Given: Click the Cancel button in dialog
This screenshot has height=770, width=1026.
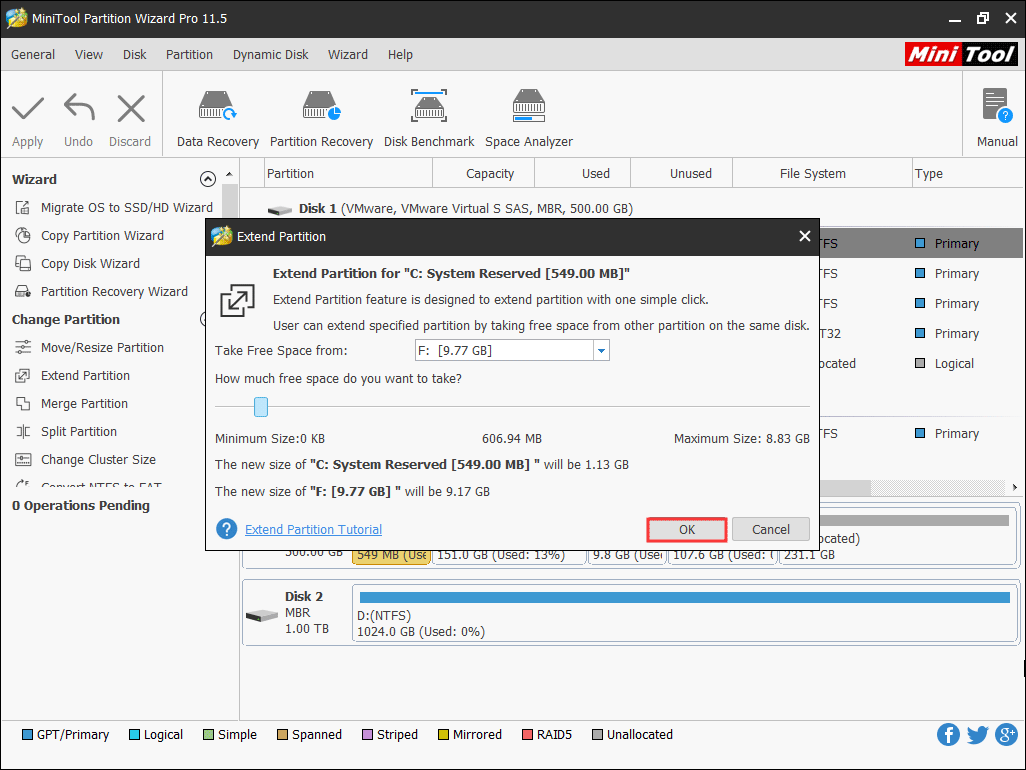Looking at the screenshot, I should coord(771,529).
